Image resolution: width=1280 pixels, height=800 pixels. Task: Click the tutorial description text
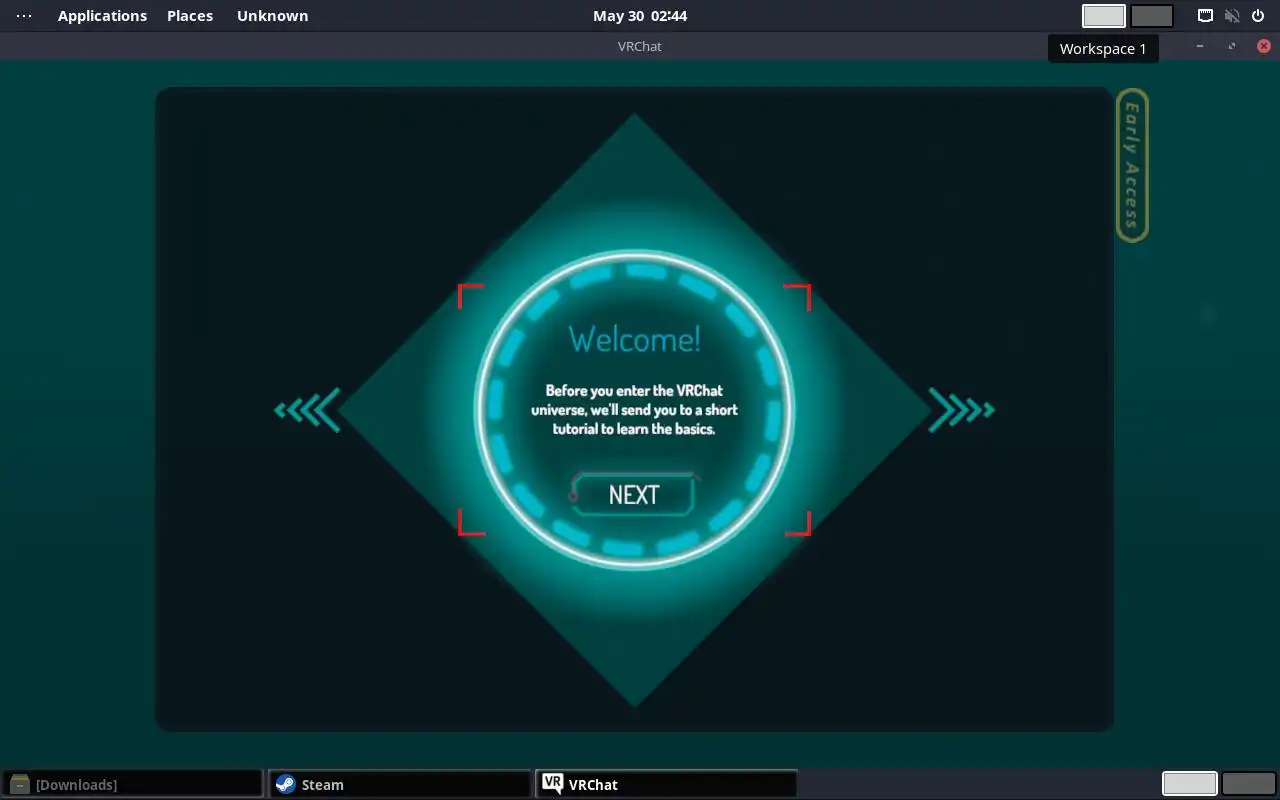tap(634, 410)
